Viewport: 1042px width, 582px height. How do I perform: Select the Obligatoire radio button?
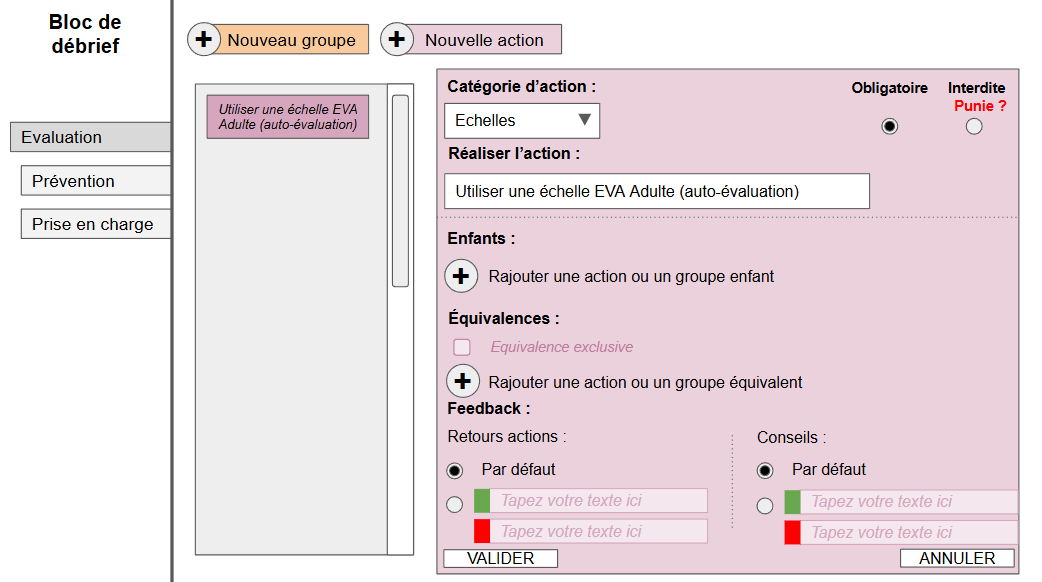click(x=890, y=126)
